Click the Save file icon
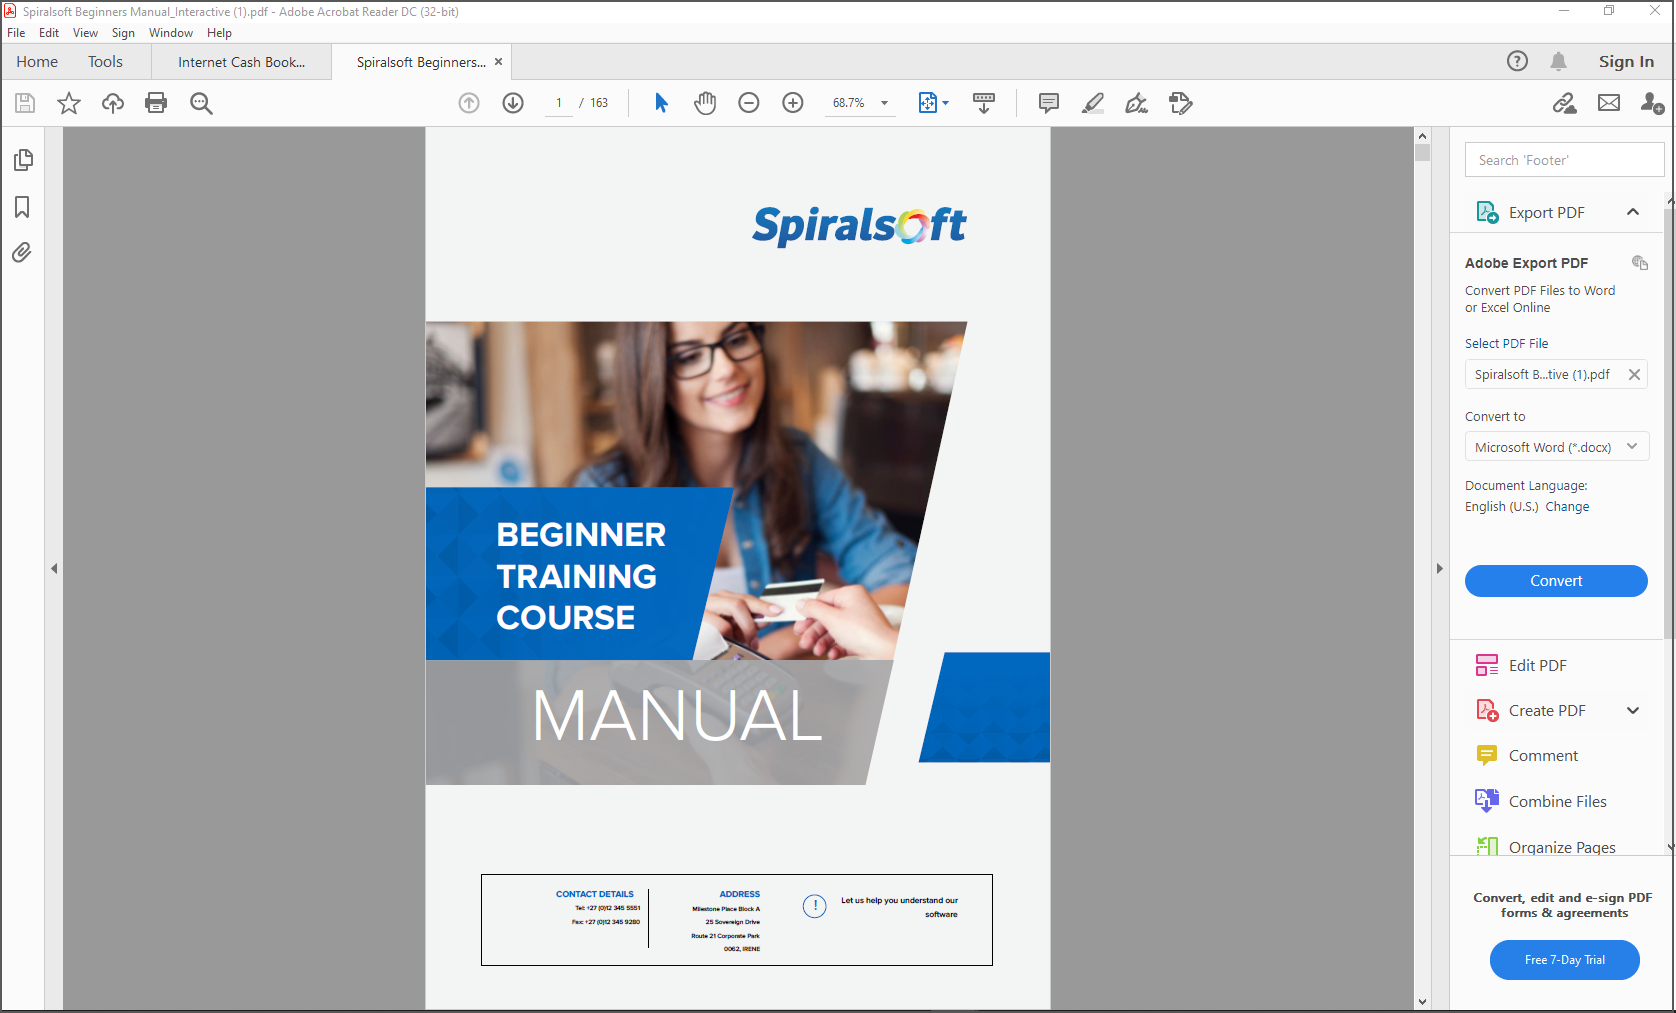 tap(25, 103)
